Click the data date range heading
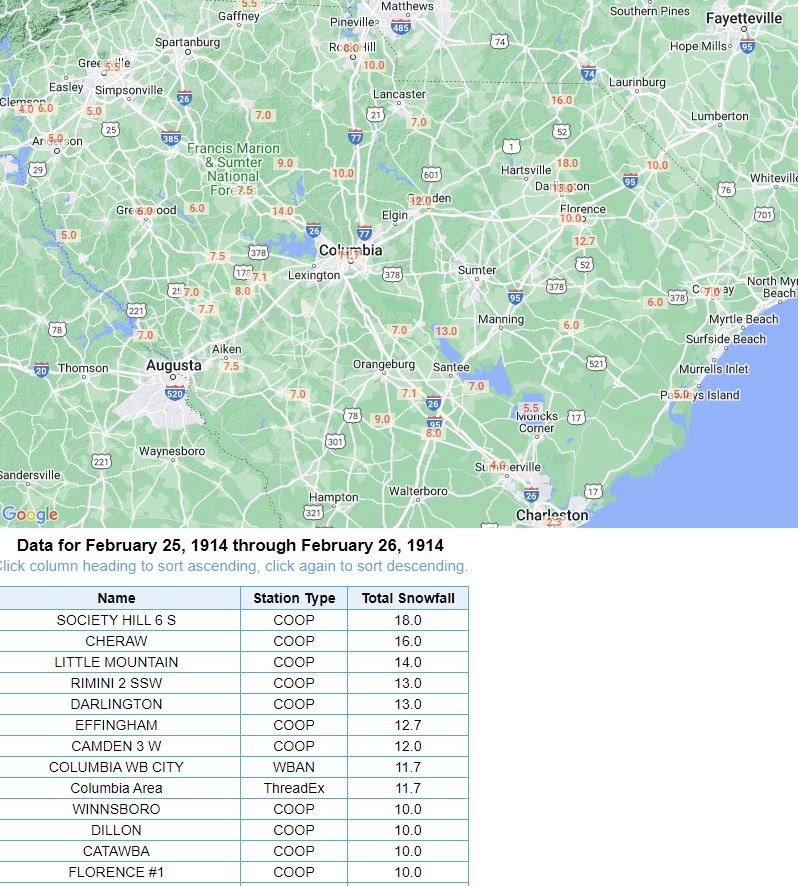This screenshot has height=886, width=798. point(230,545)
